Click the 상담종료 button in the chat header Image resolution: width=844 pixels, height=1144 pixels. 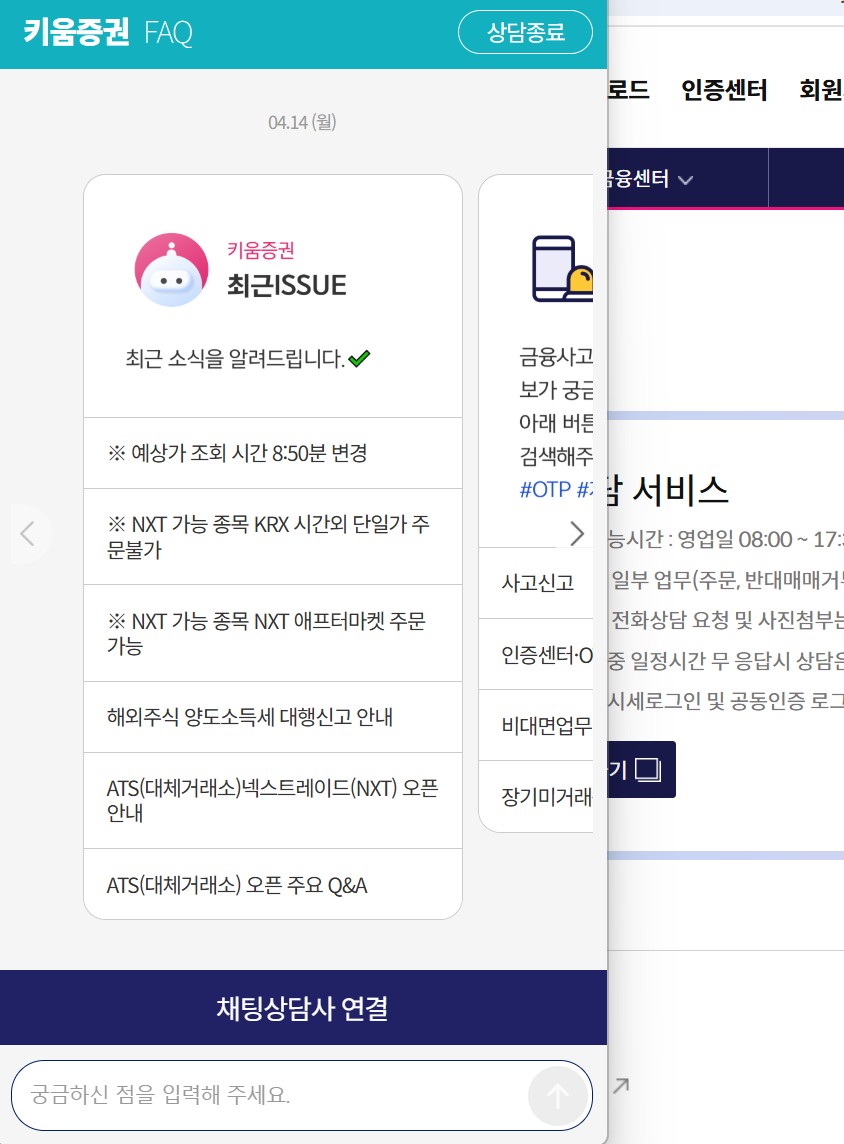point(525,32)
